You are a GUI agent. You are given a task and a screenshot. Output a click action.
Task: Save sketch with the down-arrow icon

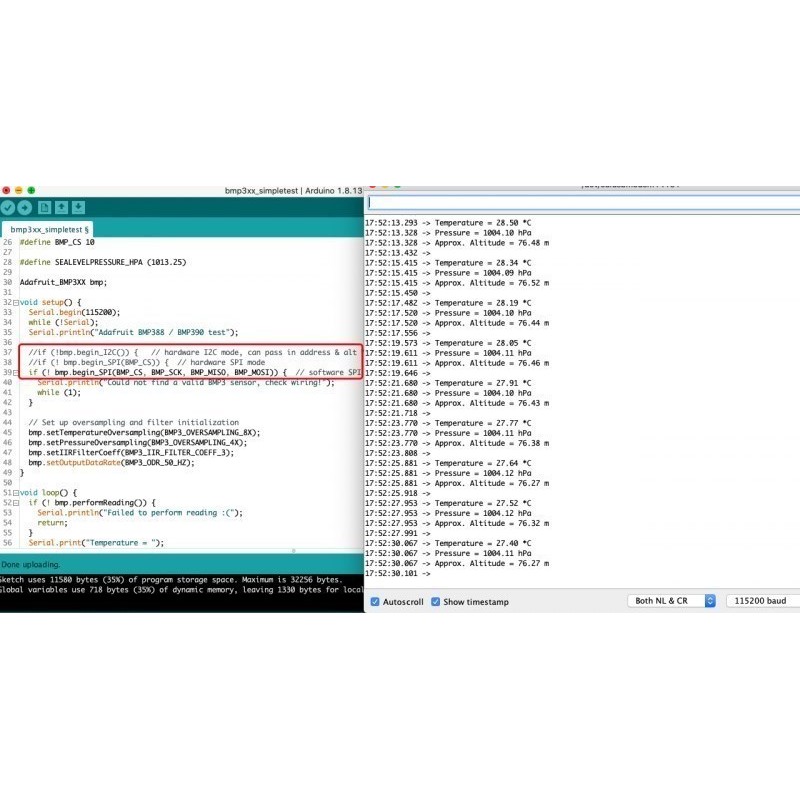pyautogui.click(x=78, y=207)
